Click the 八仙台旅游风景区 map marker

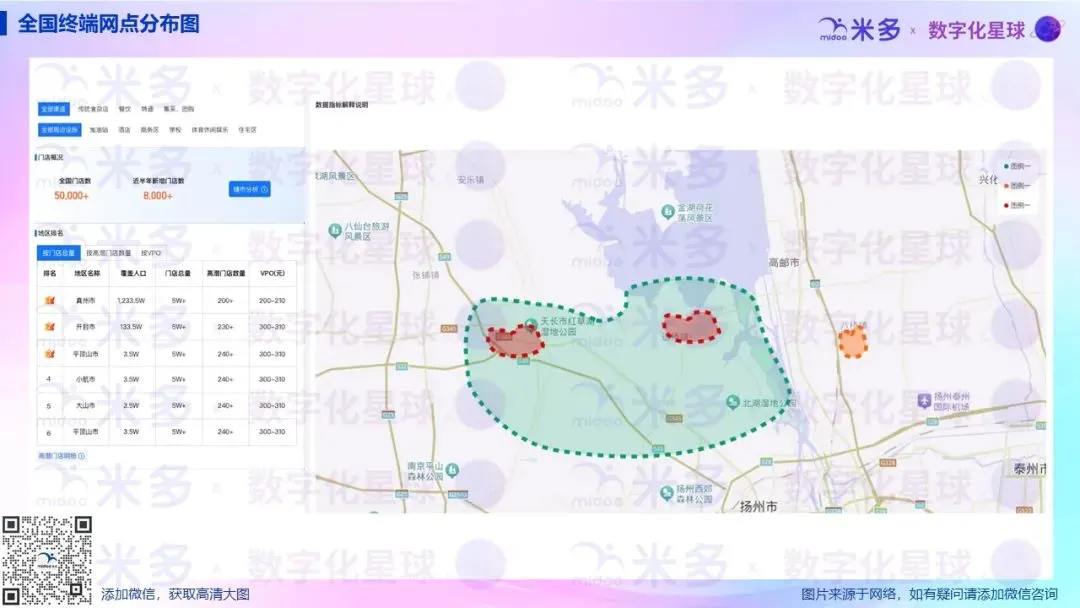[335, 230]
